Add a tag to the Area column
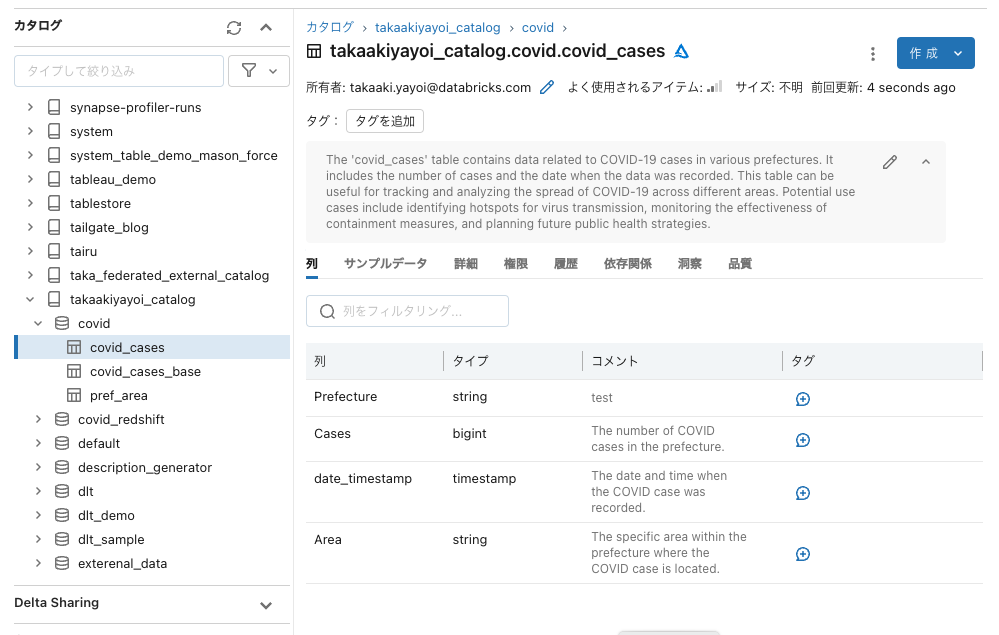The height and width of the screenshot is (635, 999). (x=802, y=553)
